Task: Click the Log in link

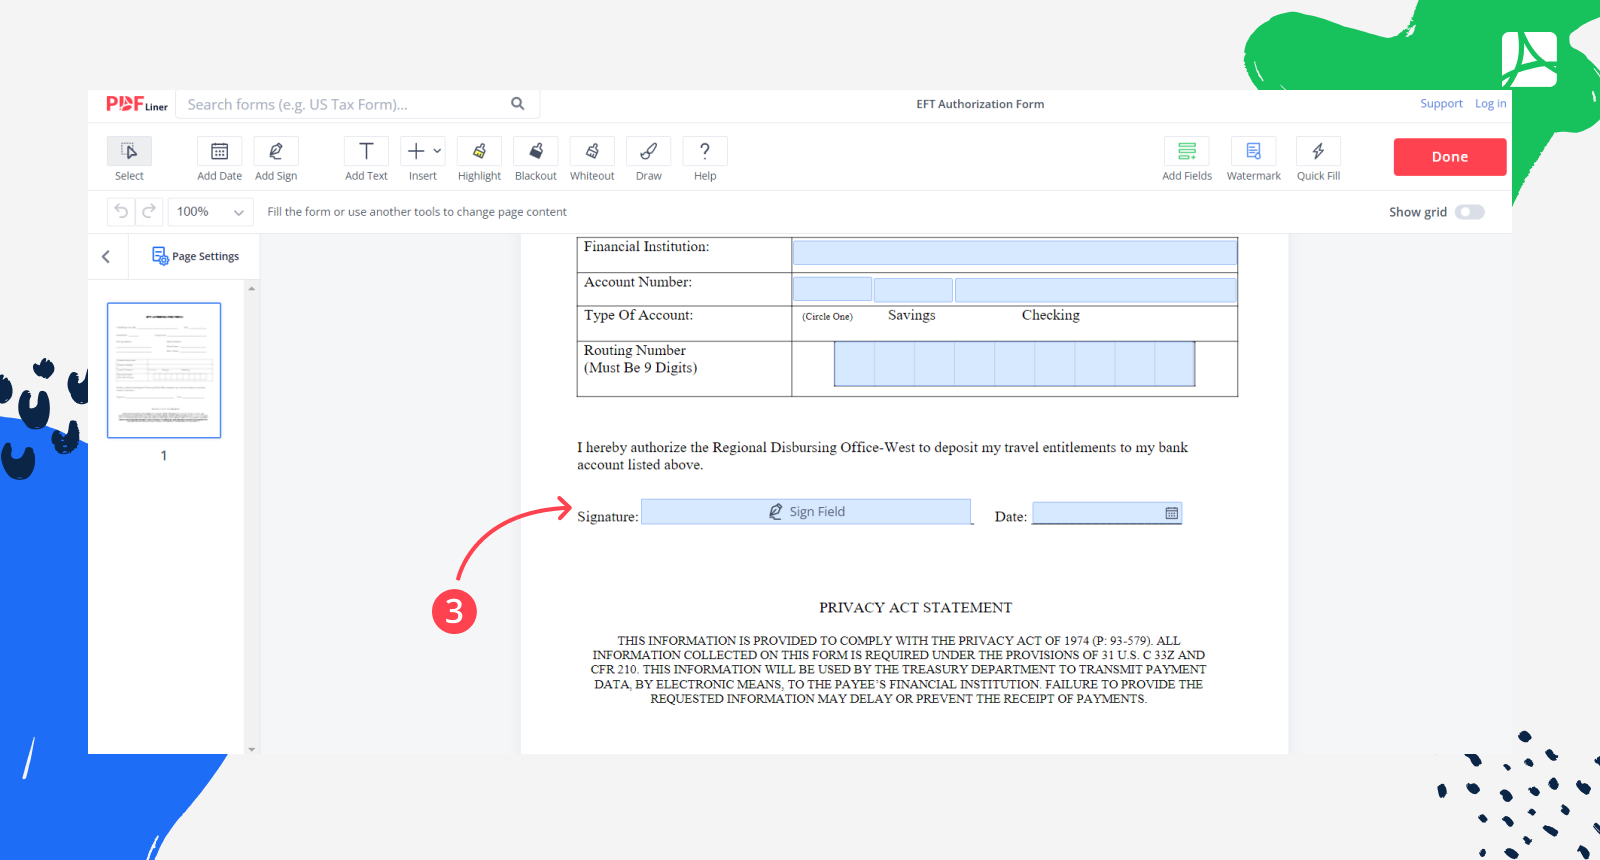Action: (x=1490, y=104)
